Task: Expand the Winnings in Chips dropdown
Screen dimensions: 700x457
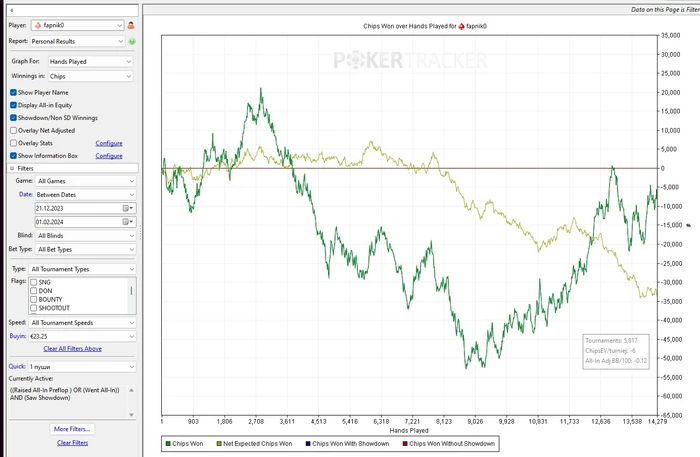Action: click(91, 76)
